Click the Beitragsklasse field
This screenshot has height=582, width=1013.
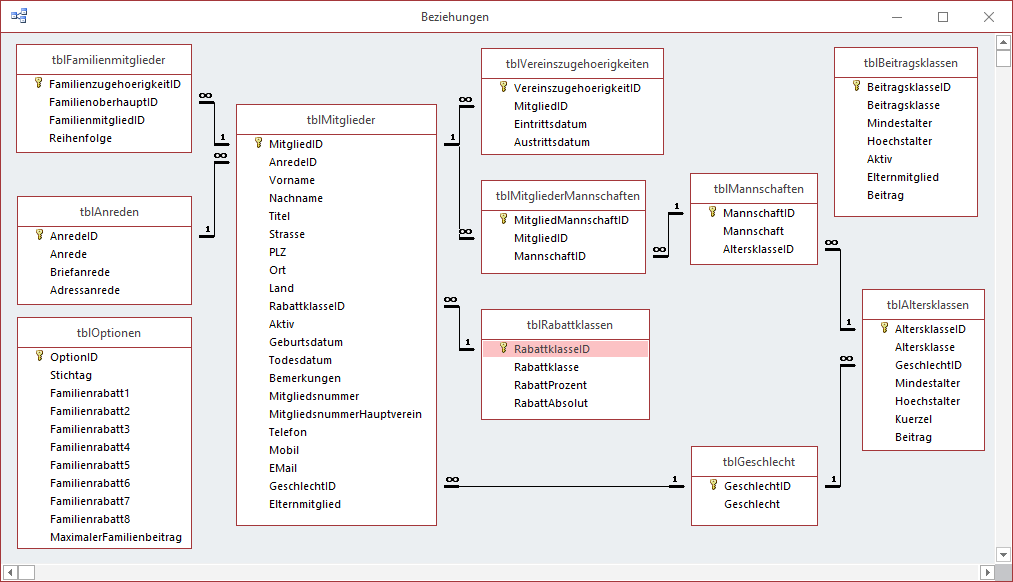click(x=903, y=105)
